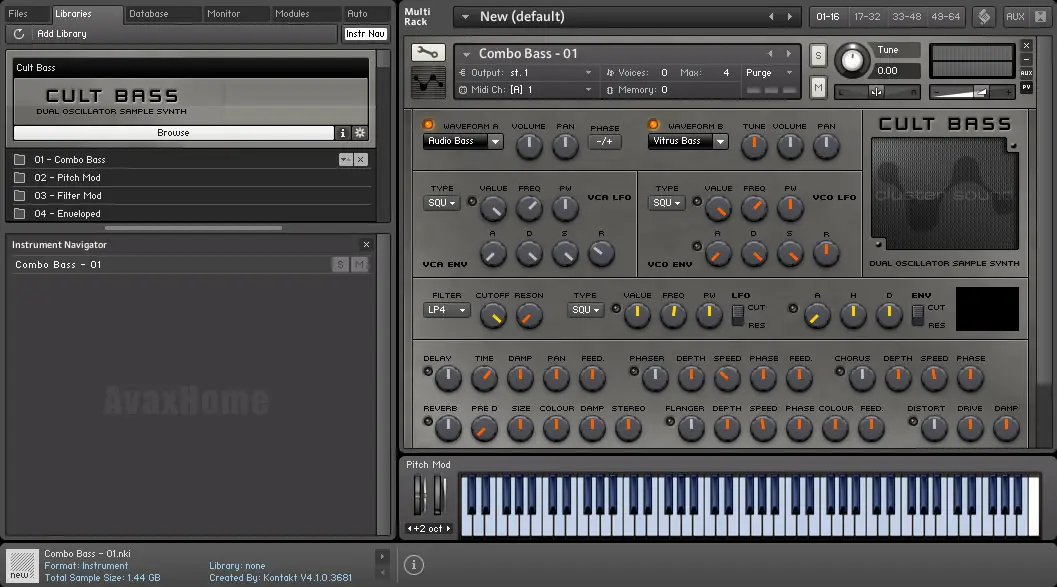Open the Purge menu dropdown
The image size is (1057, 587).
point(769,73)
